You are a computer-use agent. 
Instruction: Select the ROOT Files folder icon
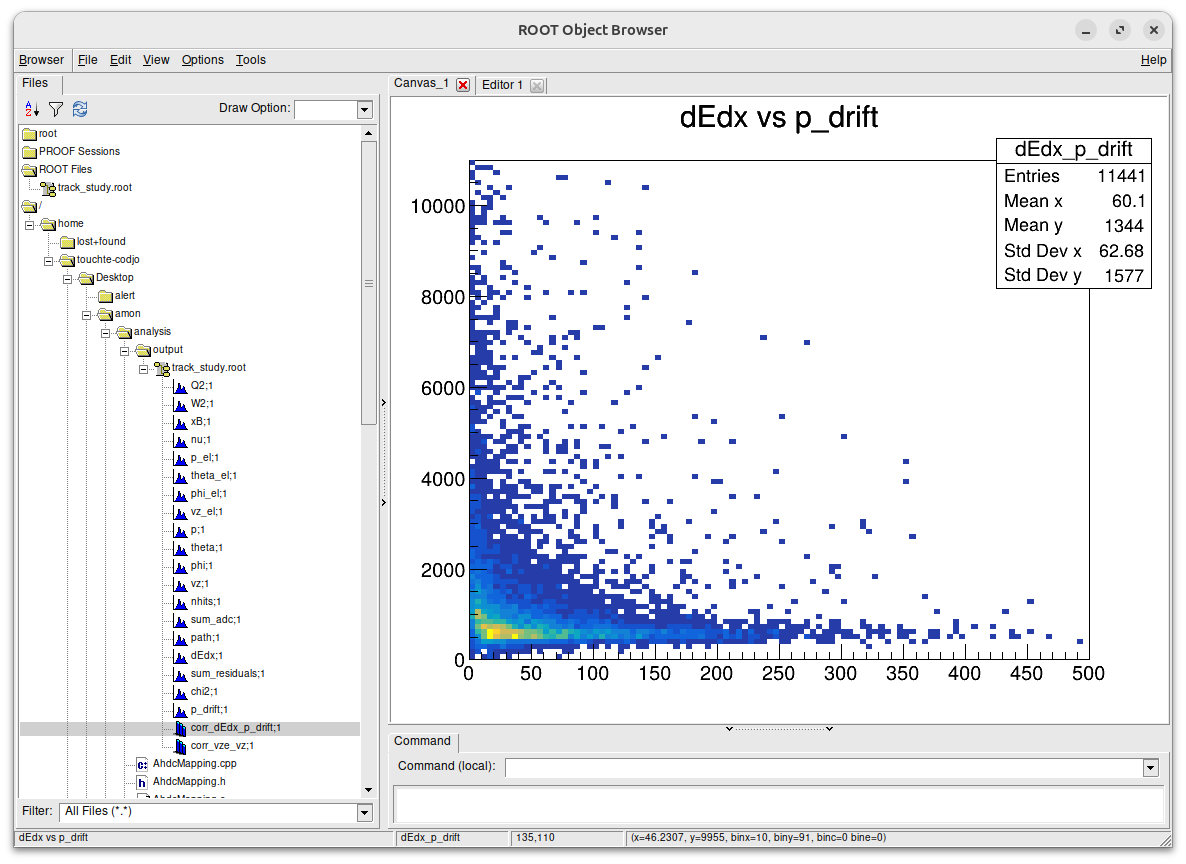coord(29,170)
